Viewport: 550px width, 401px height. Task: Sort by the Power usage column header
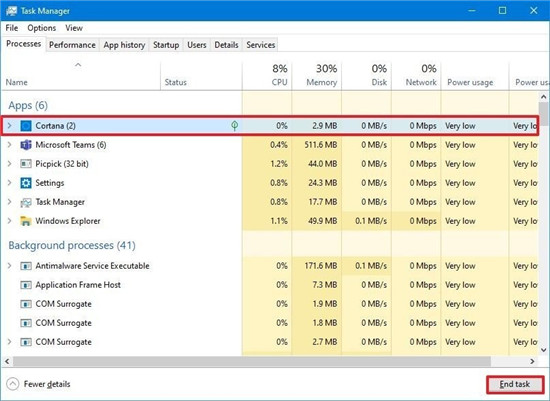point(475,75)
